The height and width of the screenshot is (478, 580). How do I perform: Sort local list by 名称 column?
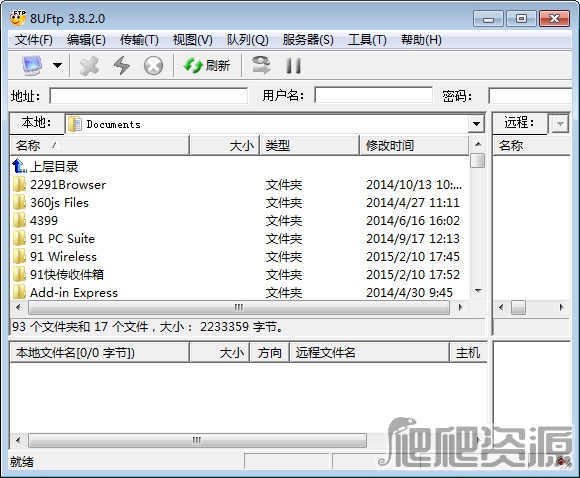coord(100,145)
